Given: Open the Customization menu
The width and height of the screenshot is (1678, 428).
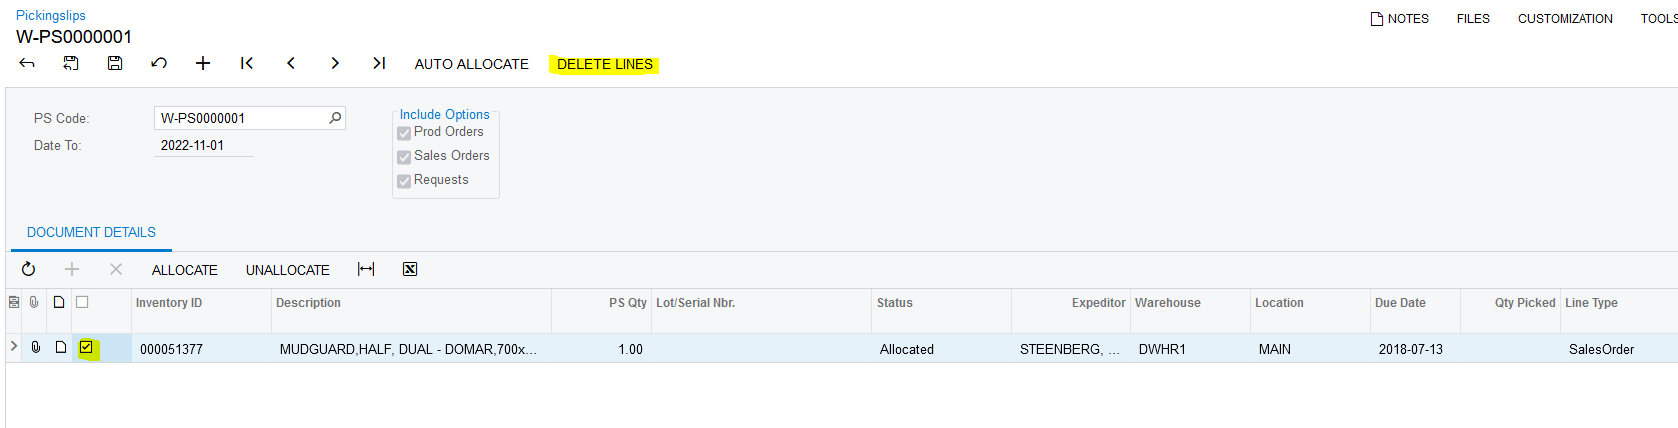Looking at the screenshot, I should coord(1564,19).
